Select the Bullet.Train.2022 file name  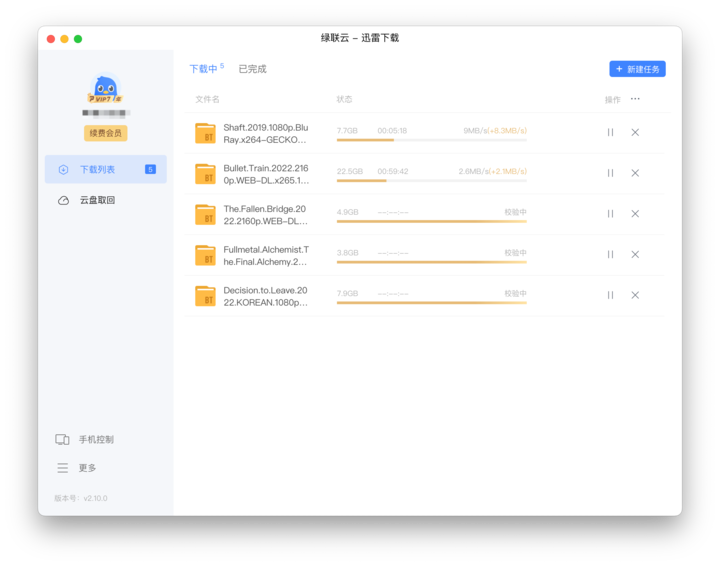pyautogui.click(x=266, y=174)
